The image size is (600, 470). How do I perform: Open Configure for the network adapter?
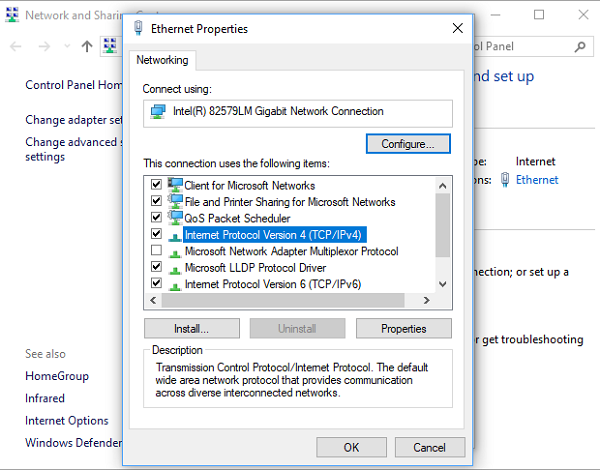point(408,144)
